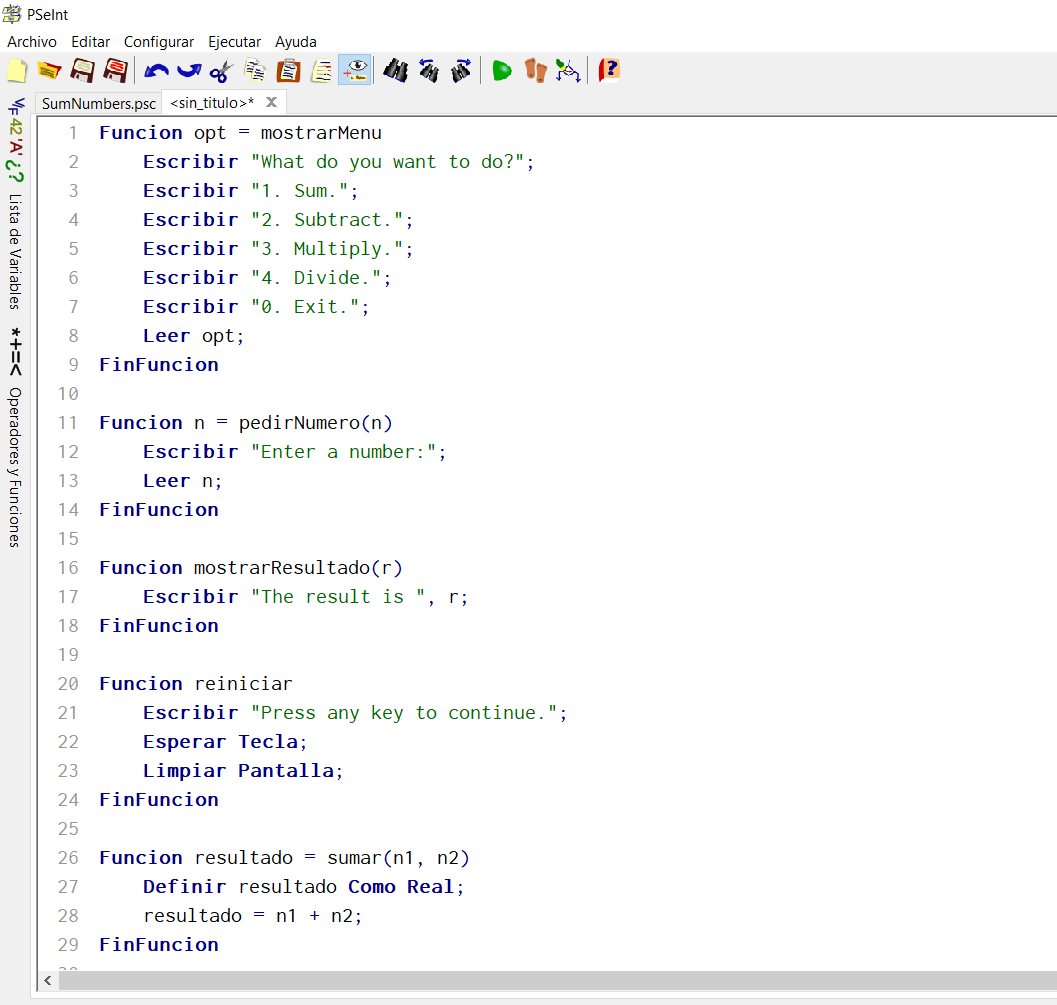
Task: Click the string "What do you want to do?"
Action: point(388,162)
